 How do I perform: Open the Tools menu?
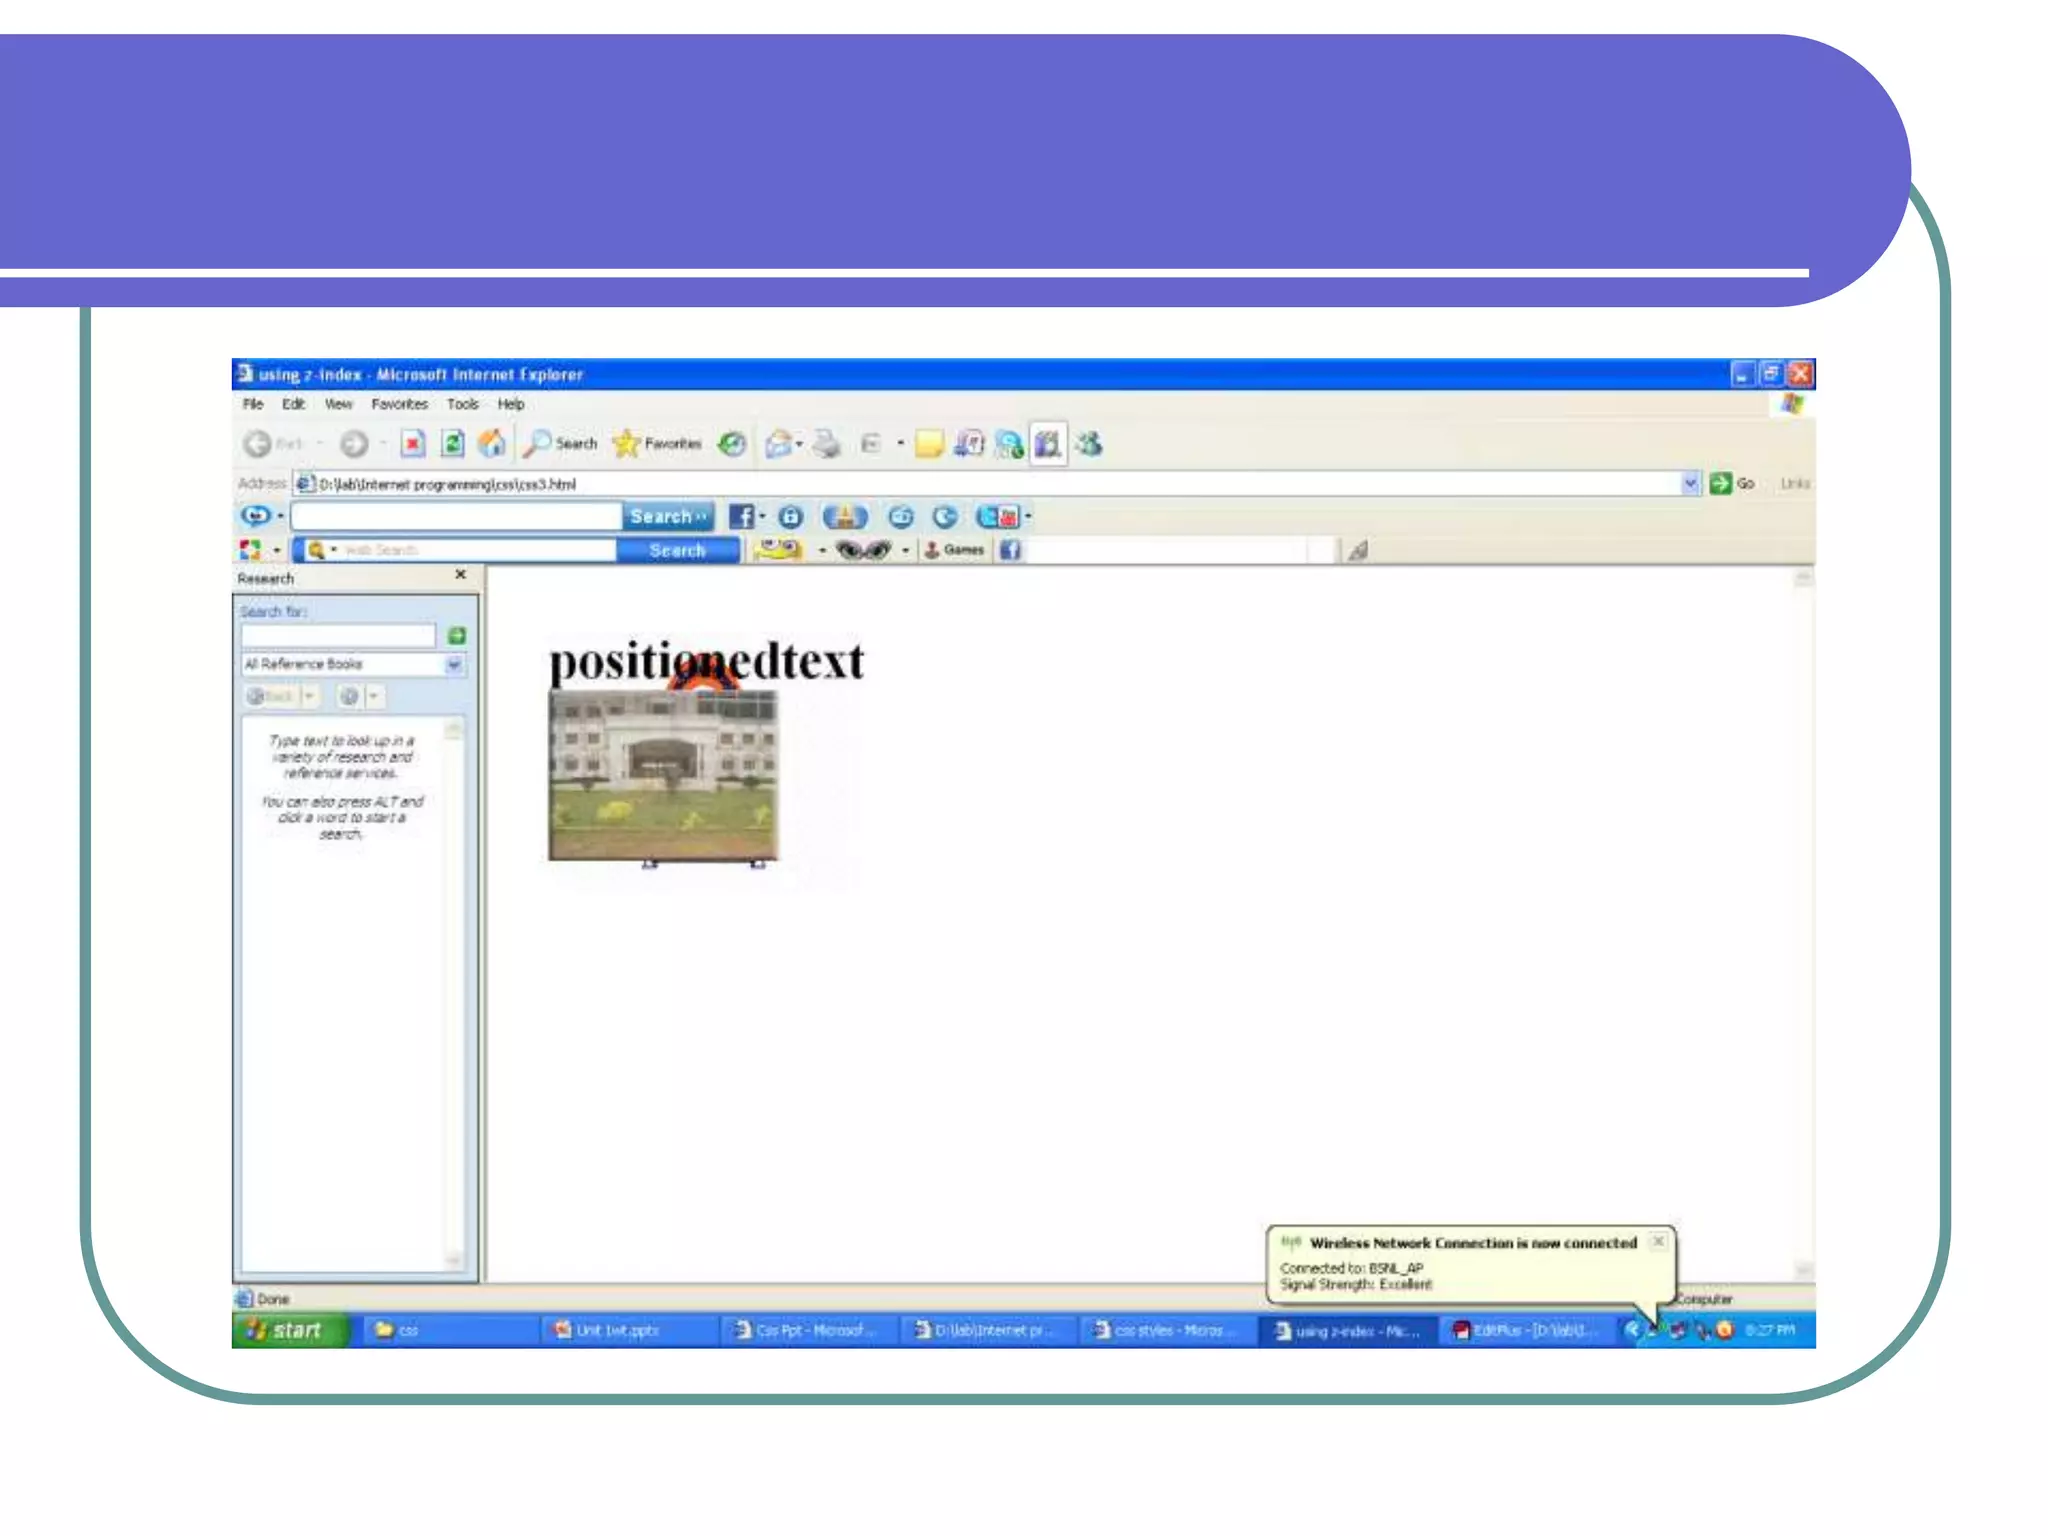(462, 404)
